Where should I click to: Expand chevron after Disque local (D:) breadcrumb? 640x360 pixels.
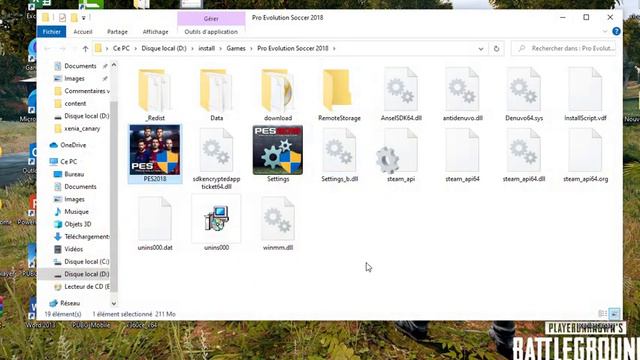(x=192, y=49)
